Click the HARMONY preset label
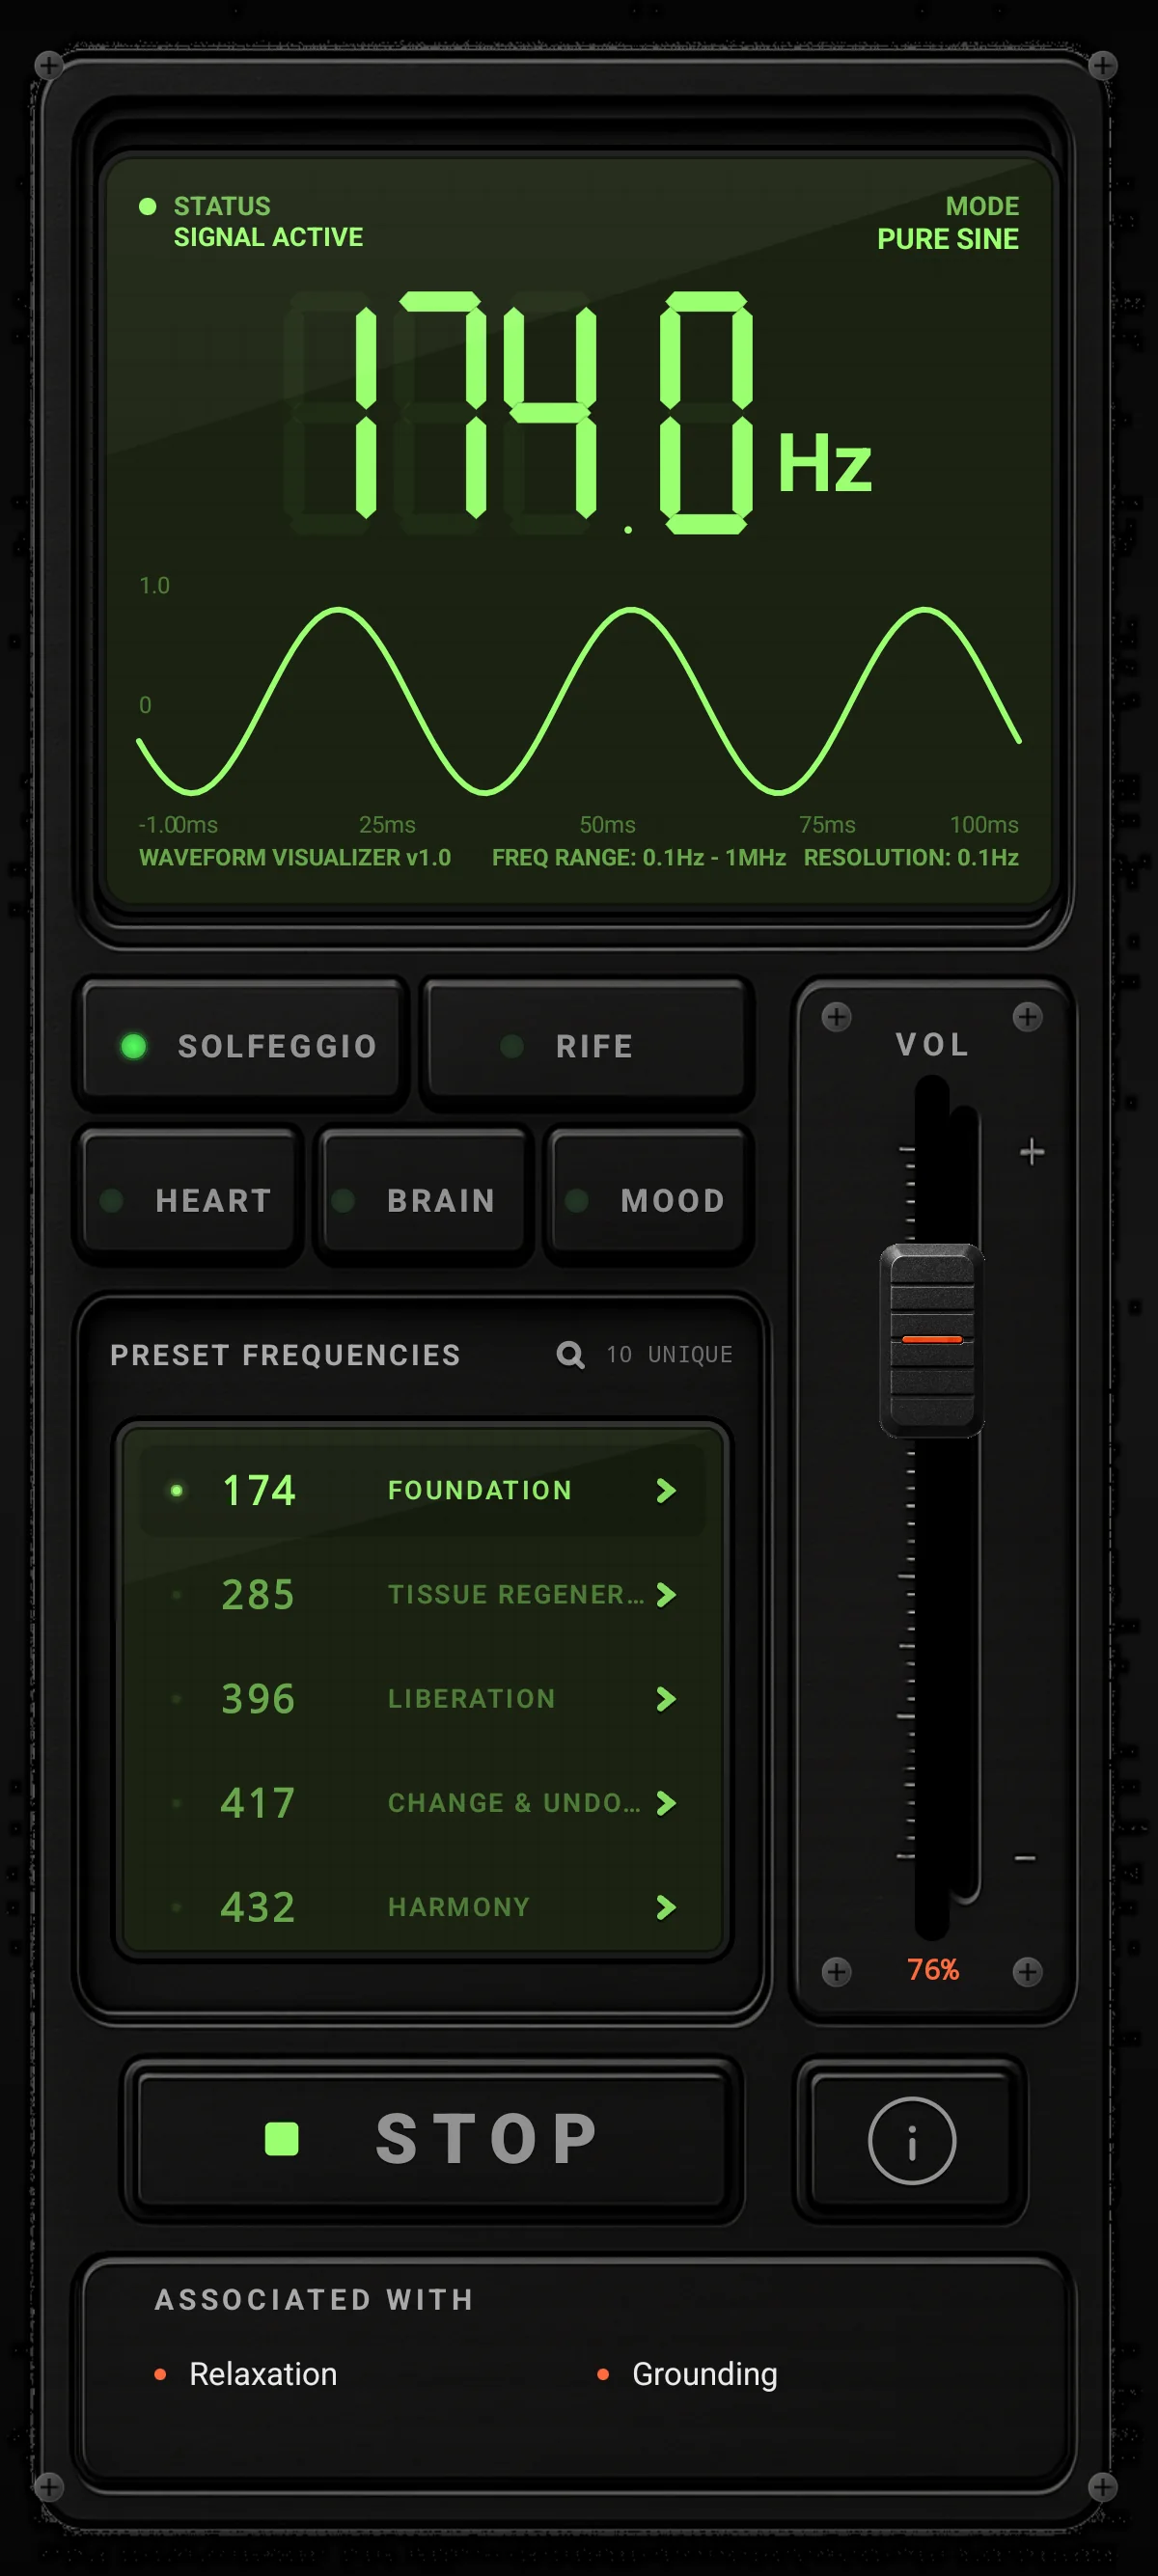This screenshot has width=1158, height=2576. tap(458, 1907)
